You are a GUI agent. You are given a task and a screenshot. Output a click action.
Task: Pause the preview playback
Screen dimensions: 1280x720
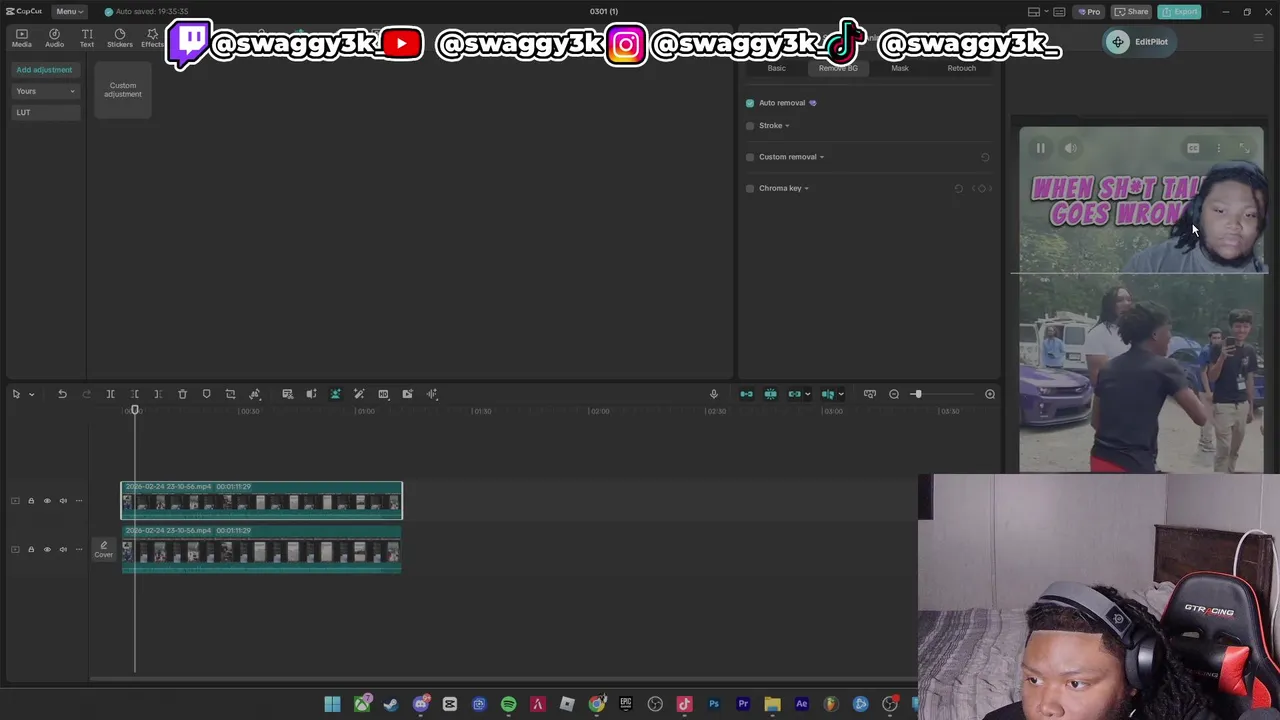[1040, 148]
